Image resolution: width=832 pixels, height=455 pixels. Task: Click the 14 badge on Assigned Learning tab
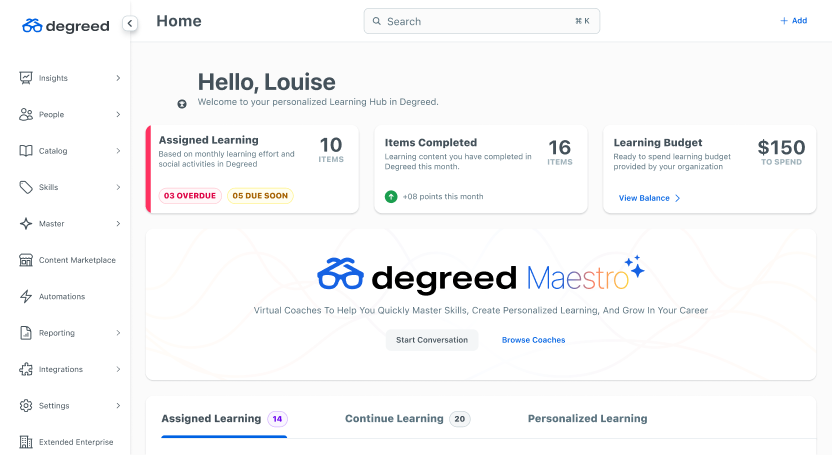click(x=278, y=419)
